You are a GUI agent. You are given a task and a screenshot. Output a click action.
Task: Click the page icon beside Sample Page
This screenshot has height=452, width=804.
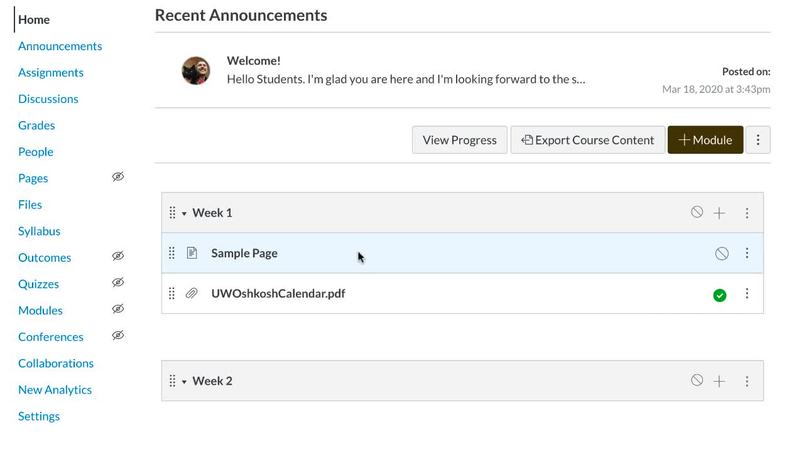tap(192, 253)
